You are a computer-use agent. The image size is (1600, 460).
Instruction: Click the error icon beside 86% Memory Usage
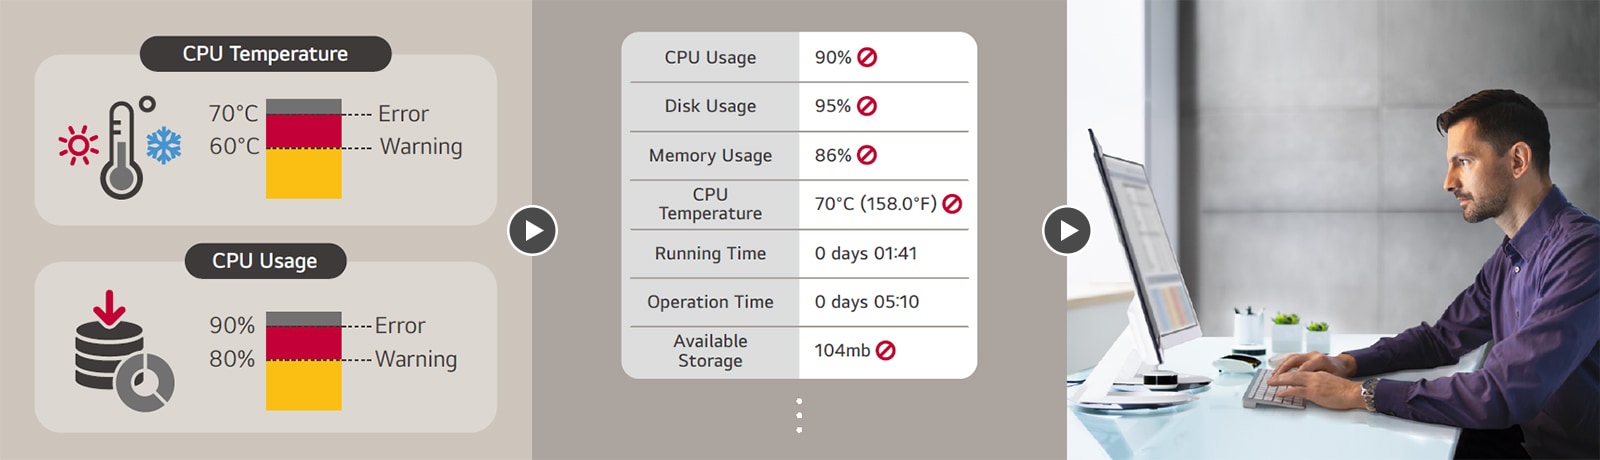tap(867, 155)
